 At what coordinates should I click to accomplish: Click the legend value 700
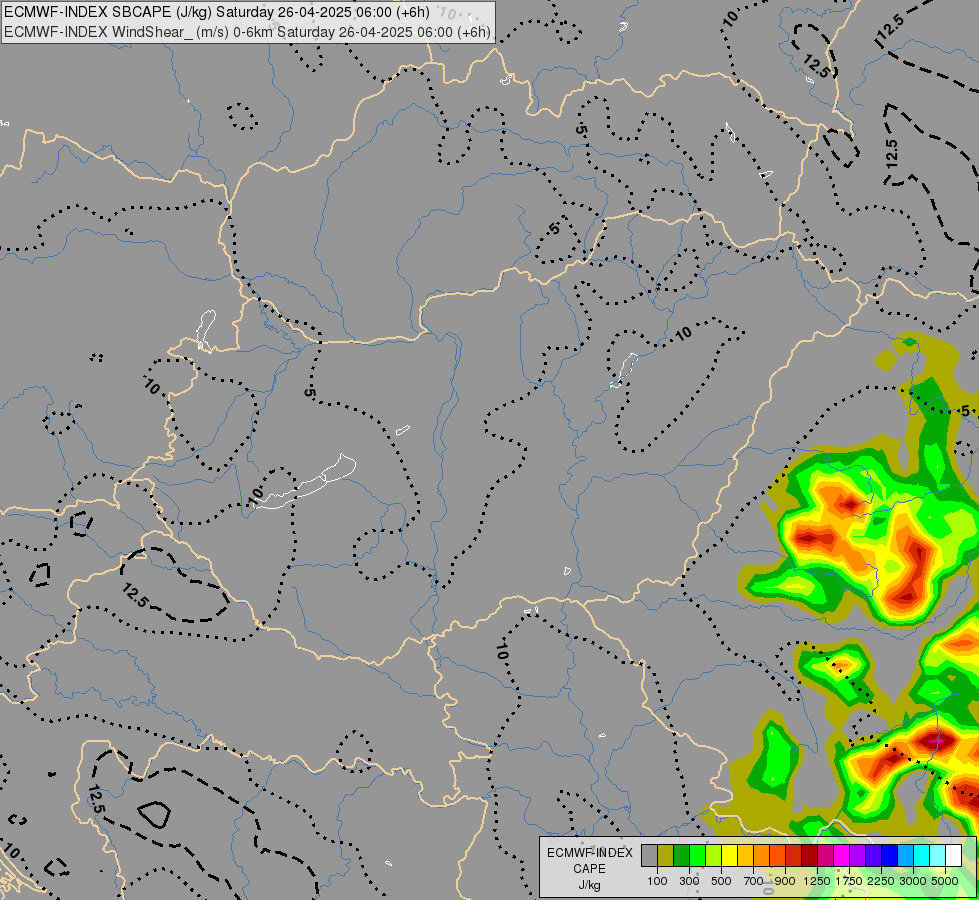pyautogui.click(x=754, y=881)
